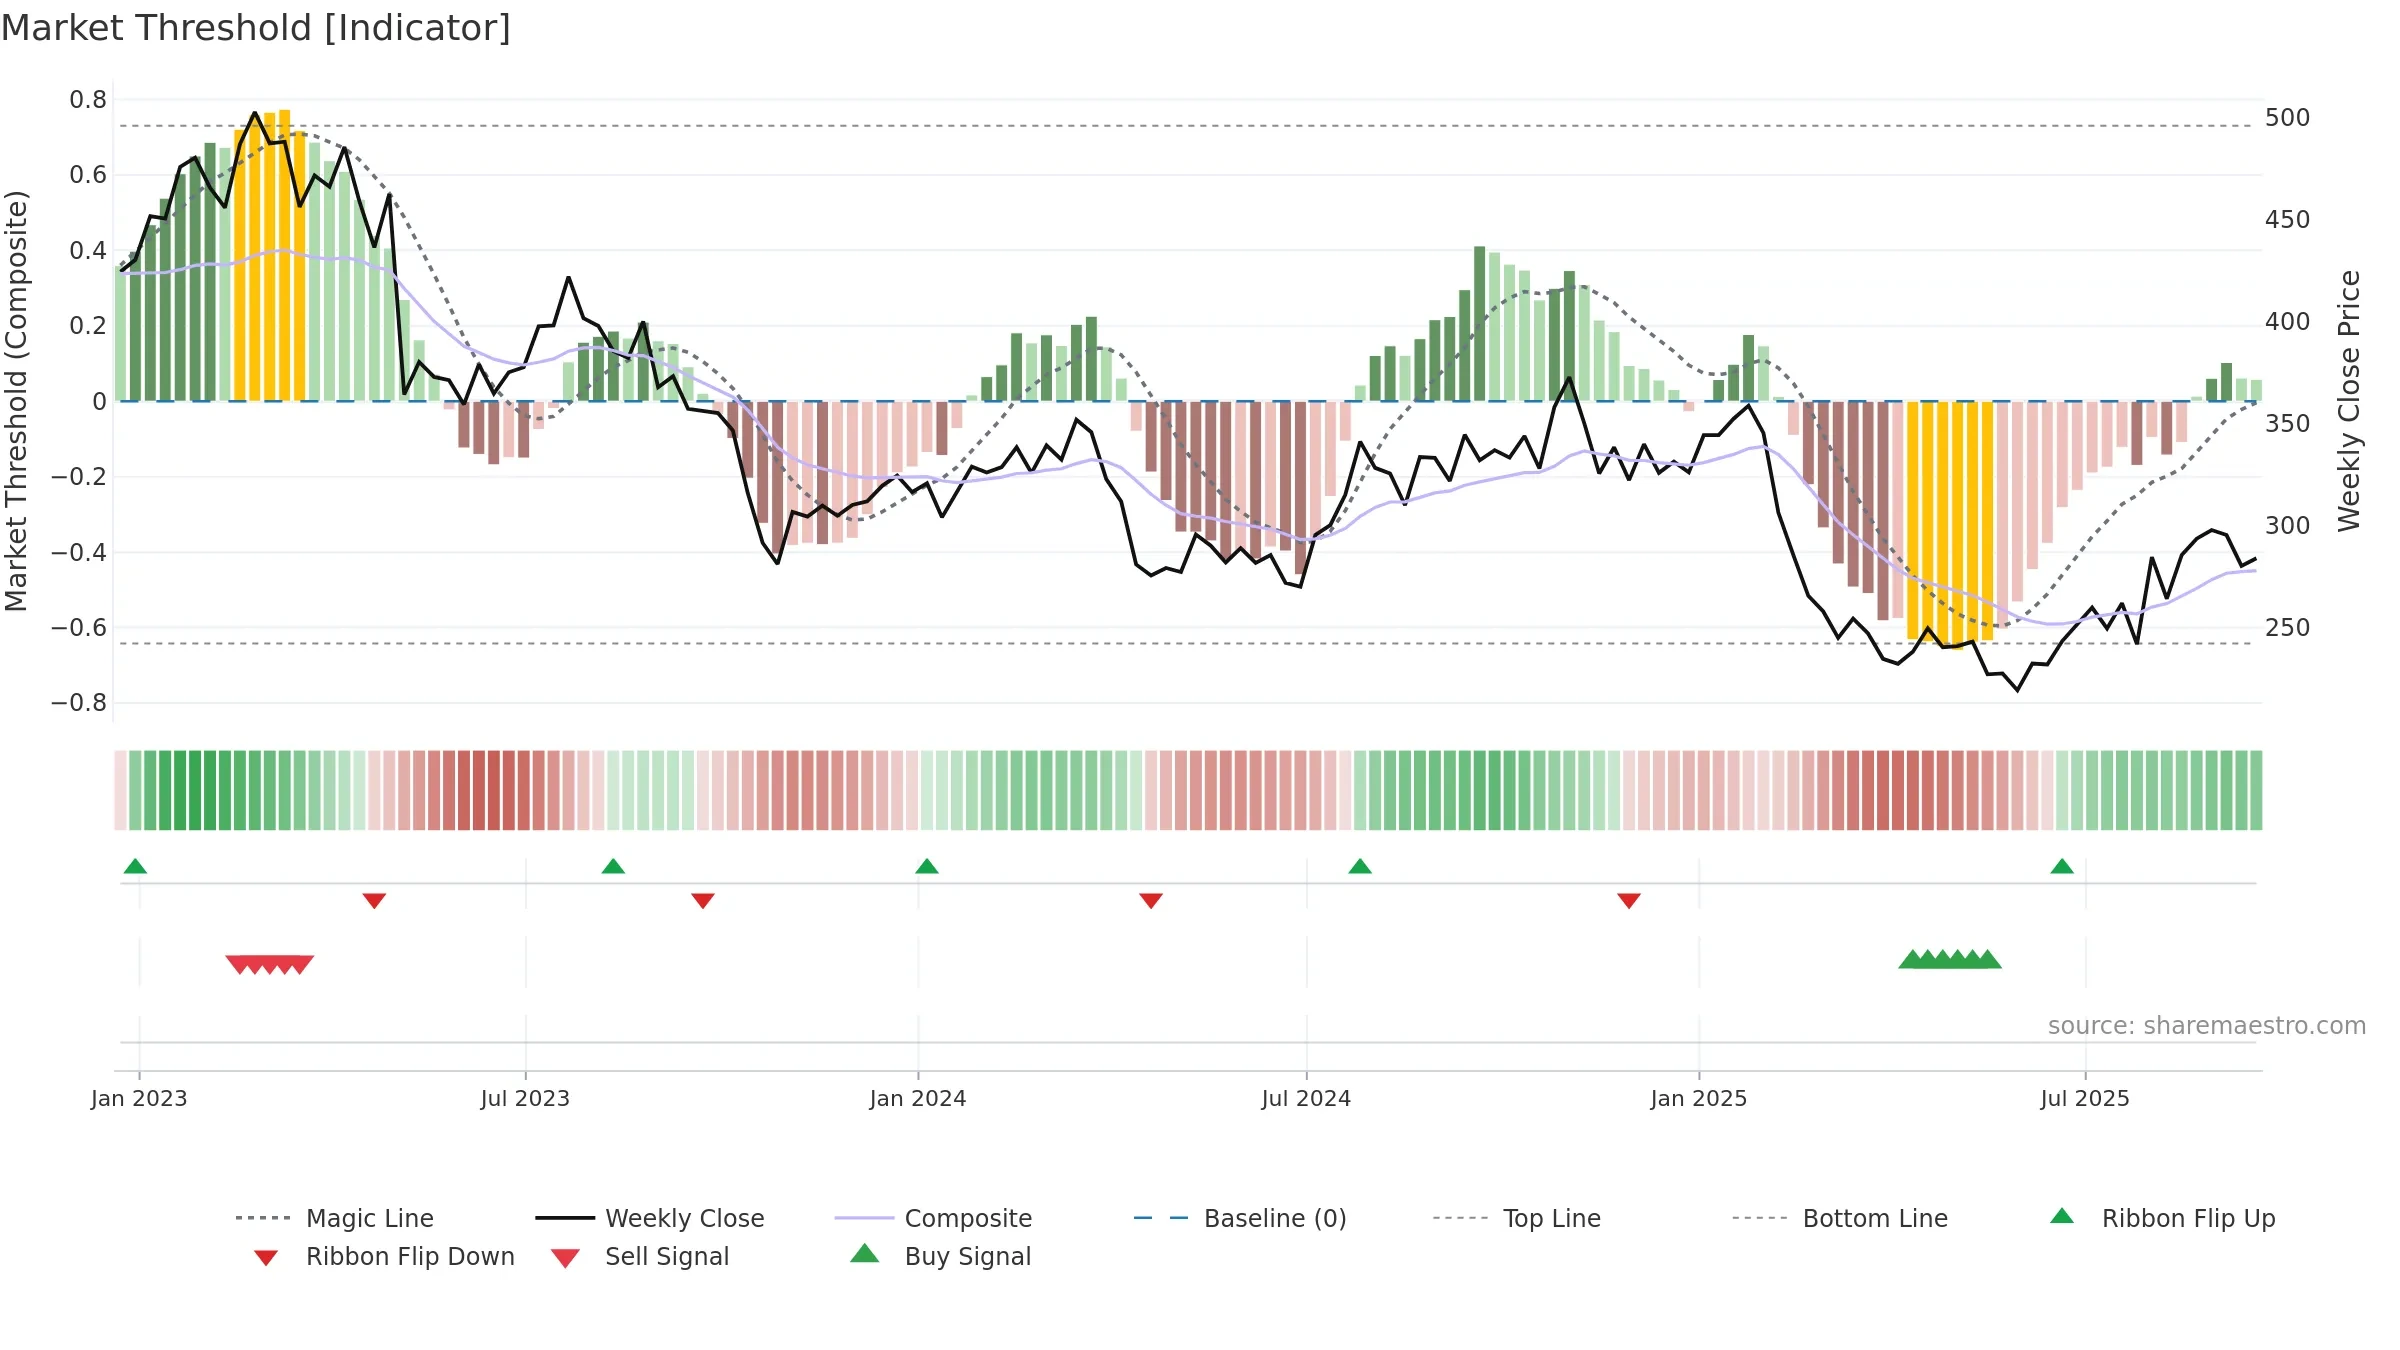Click the Ribbon Flip Up triangle after Jul 2024
This screenshot has width=2400, height=1350.
tap(1360, 866)
